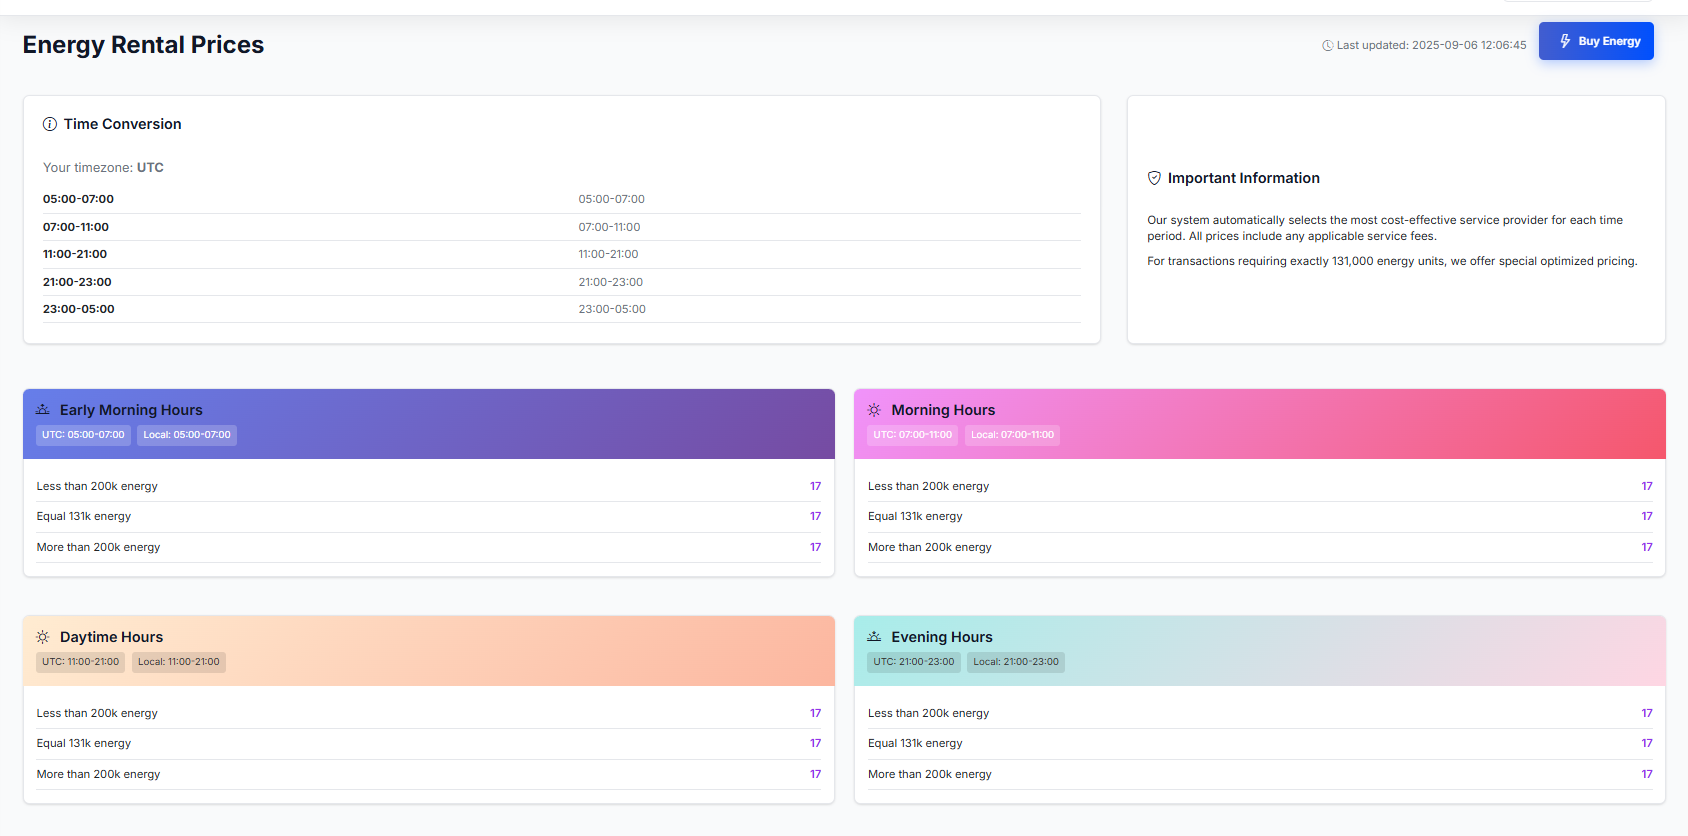This screenshot has width=1688, height=836.
Task: Click the UTC 11:00-21:00 badge
Action: [80, 662]
